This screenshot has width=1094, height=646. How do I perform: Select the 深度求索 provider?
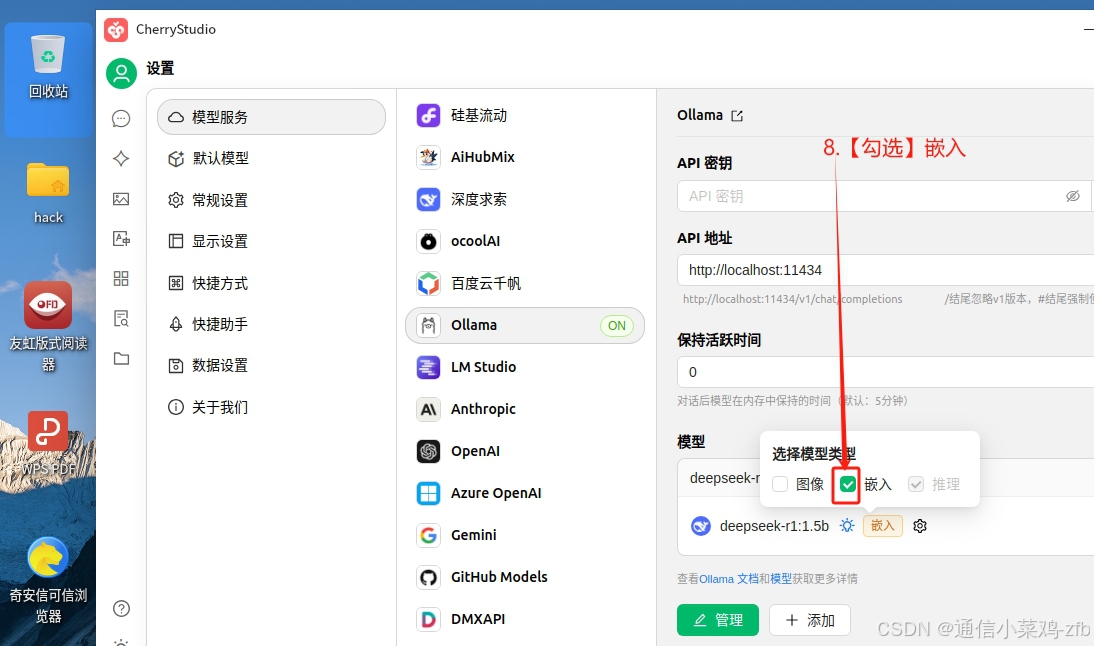(x=525, y=200)
